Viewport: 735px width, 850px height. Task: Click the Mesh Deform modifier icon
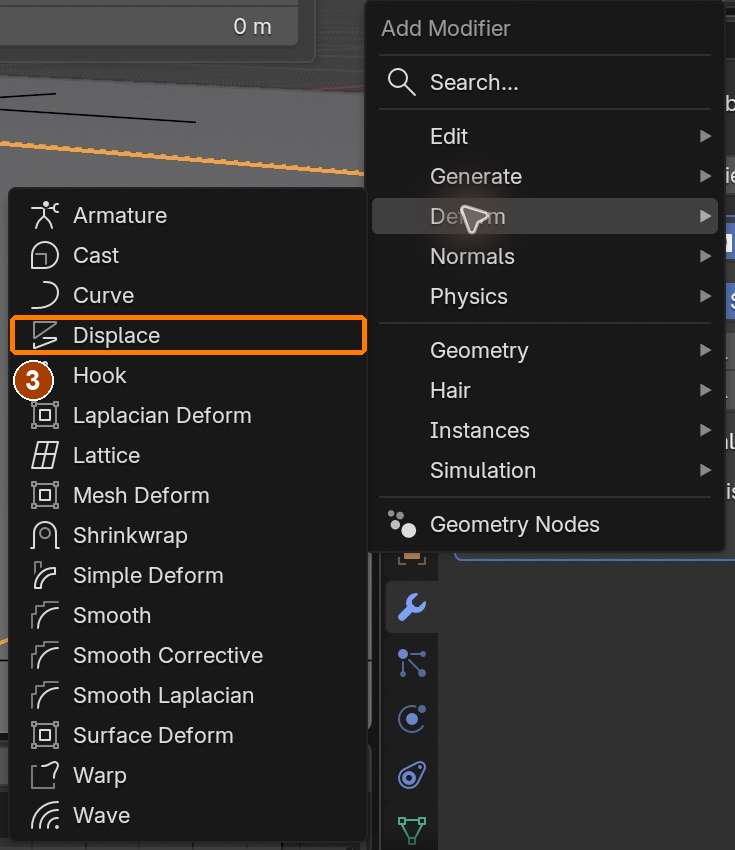click(x=44, y=495)
